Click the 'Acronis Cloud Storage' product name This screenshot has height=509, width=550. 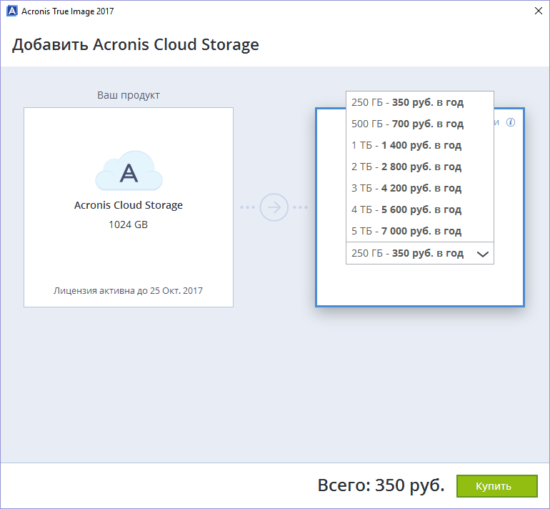pos(128,205)
